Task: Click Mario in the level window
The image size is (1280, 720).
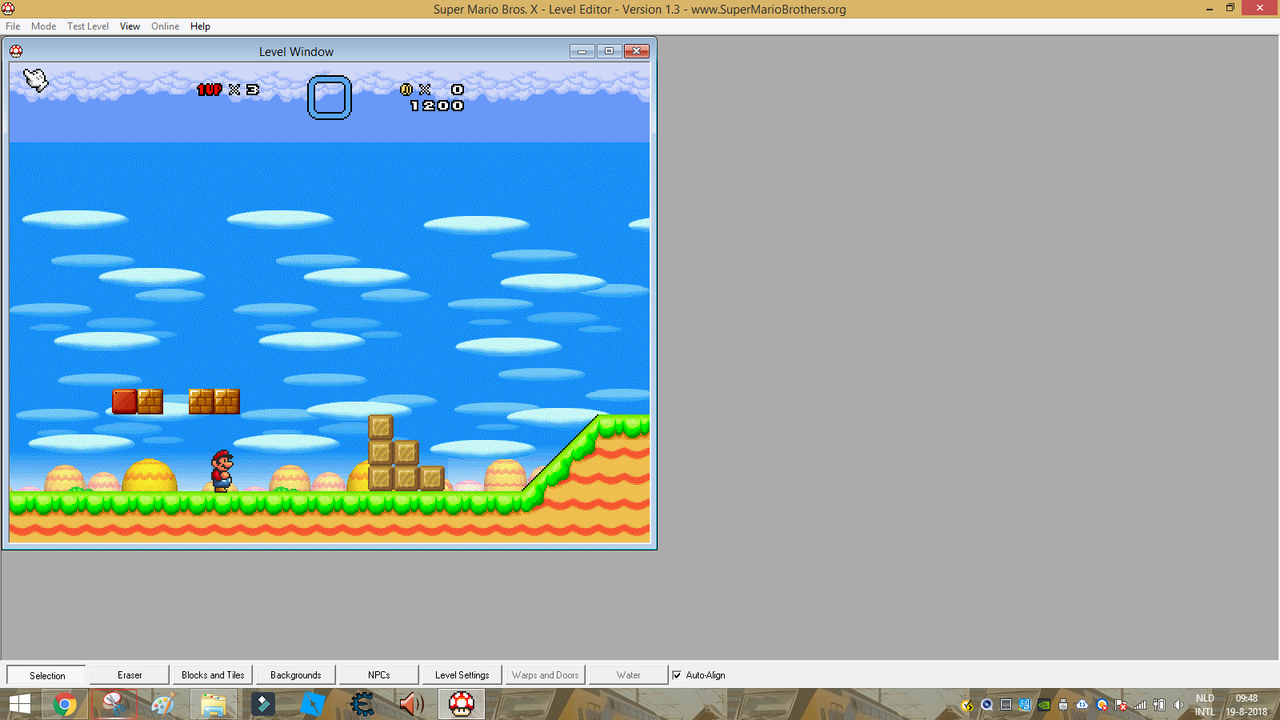Action: coord(221,471)
